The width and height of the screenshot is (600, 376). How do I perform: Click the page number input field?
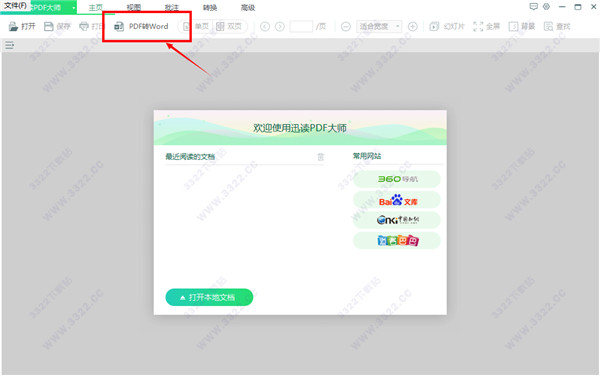coord(301,26)
